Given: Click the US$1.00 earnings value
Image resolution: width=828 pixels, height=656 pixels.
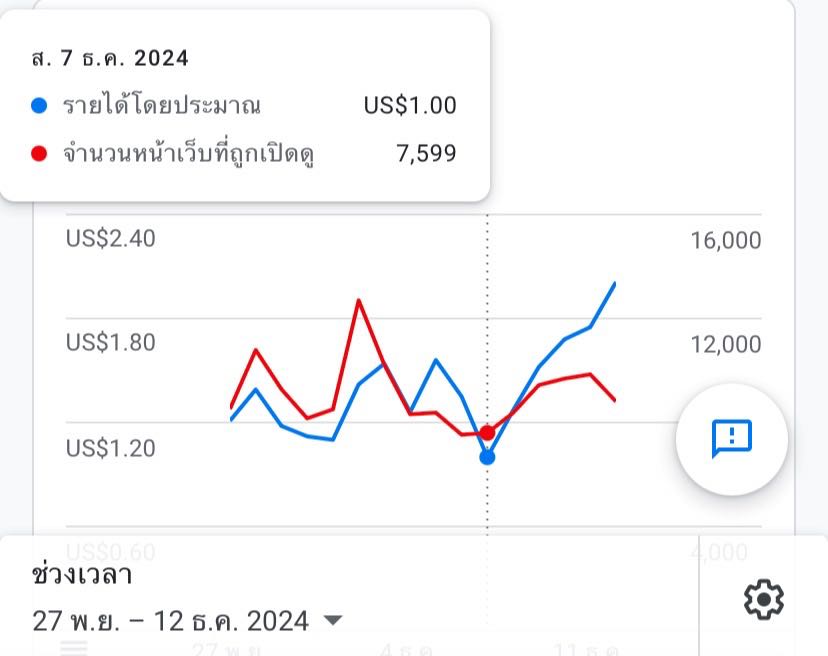Looking at the screenshot, I should (410, 105).
